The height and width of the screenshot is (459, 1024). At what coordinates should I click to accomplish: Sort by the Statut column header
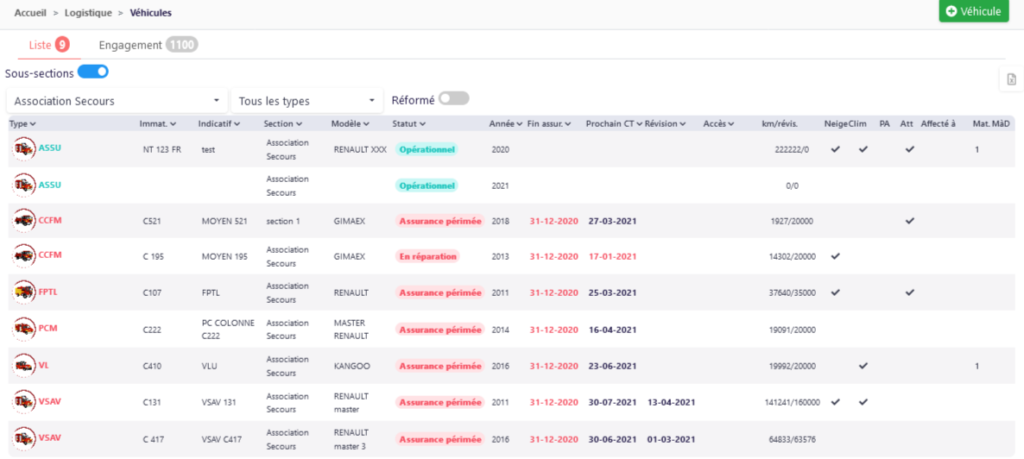click(409, 123)
